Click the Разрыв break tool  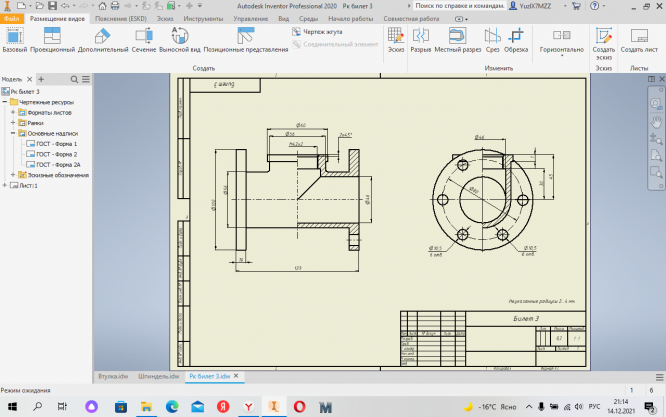420,39
